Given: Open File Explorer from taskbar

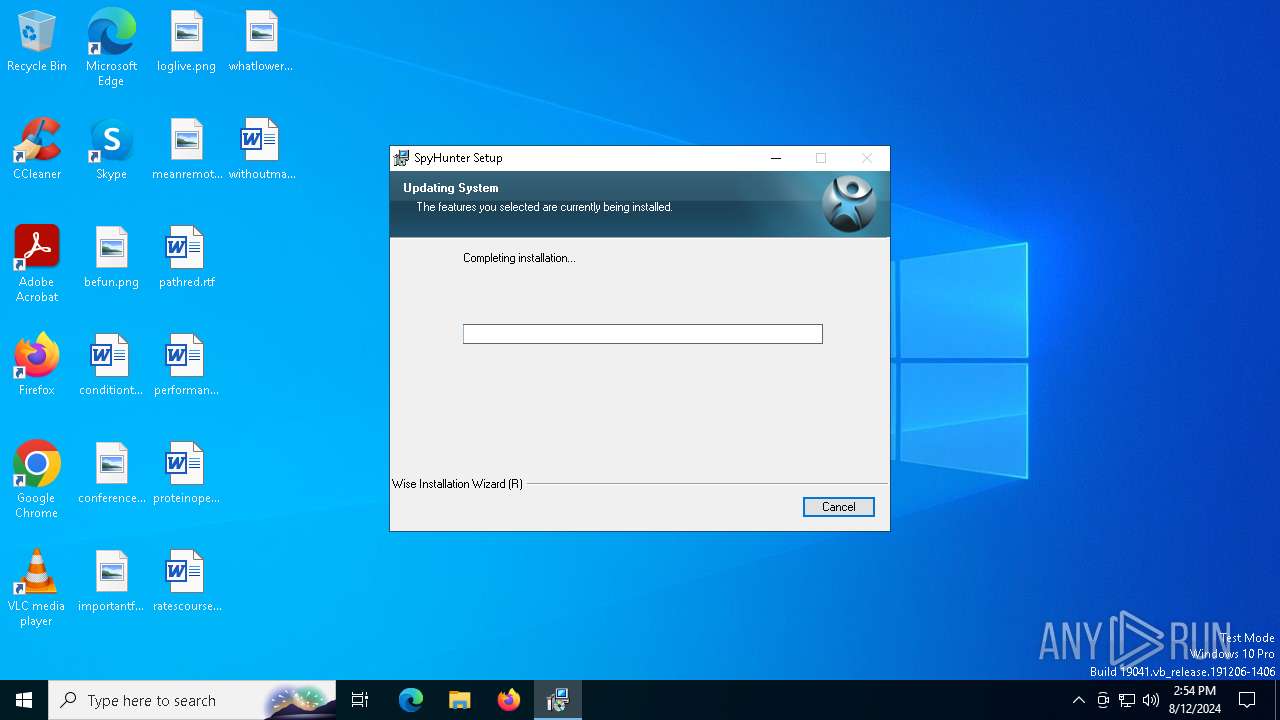Looking at the screenshot, I should pyautogui.click(x=460, y=700).
